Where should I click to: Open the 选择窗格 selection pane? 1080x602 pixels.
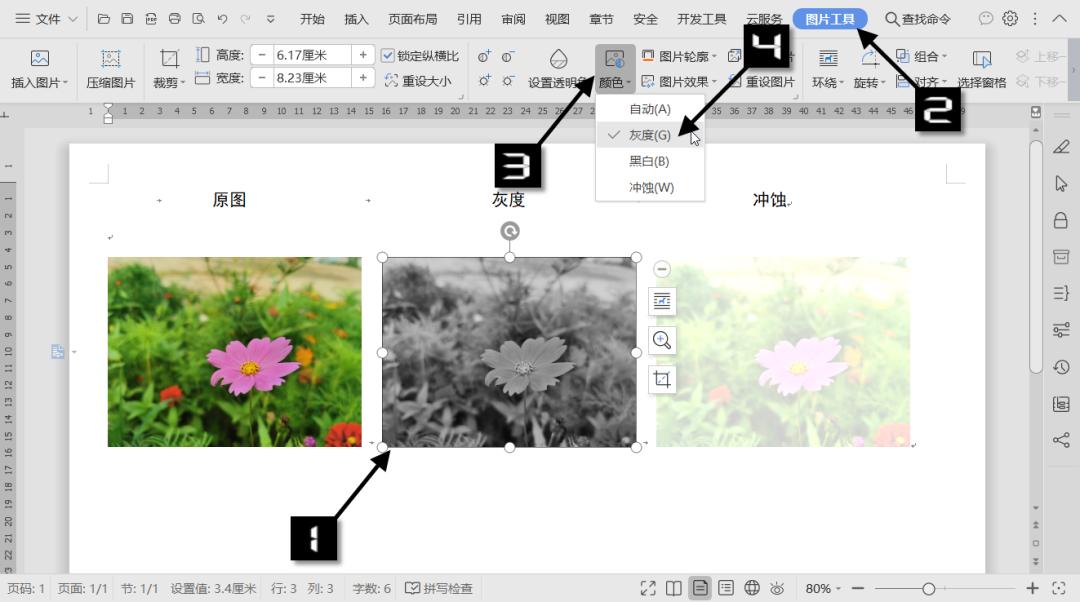point(981,68)
